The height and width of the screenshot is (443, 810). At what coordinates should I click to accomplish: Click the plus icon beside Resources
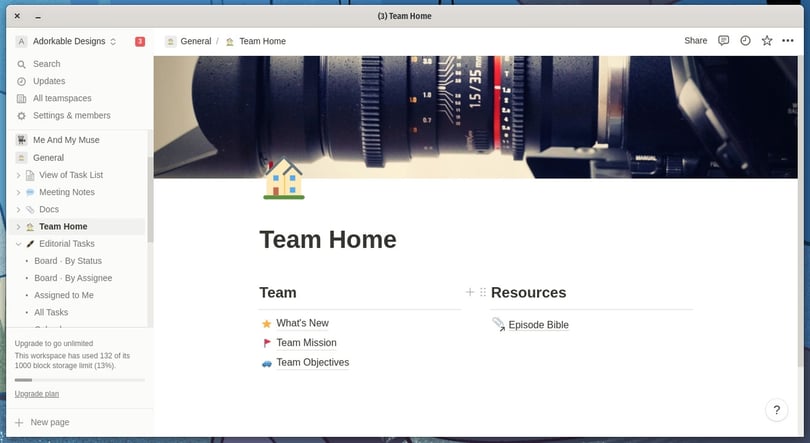pyautogui.click(x=470, y=292)
